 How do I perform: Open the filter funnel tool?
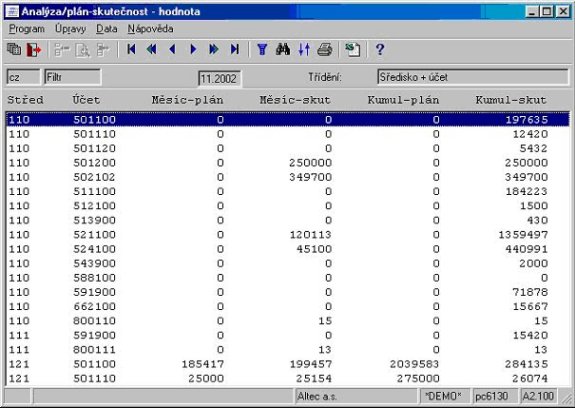(262, 49)
